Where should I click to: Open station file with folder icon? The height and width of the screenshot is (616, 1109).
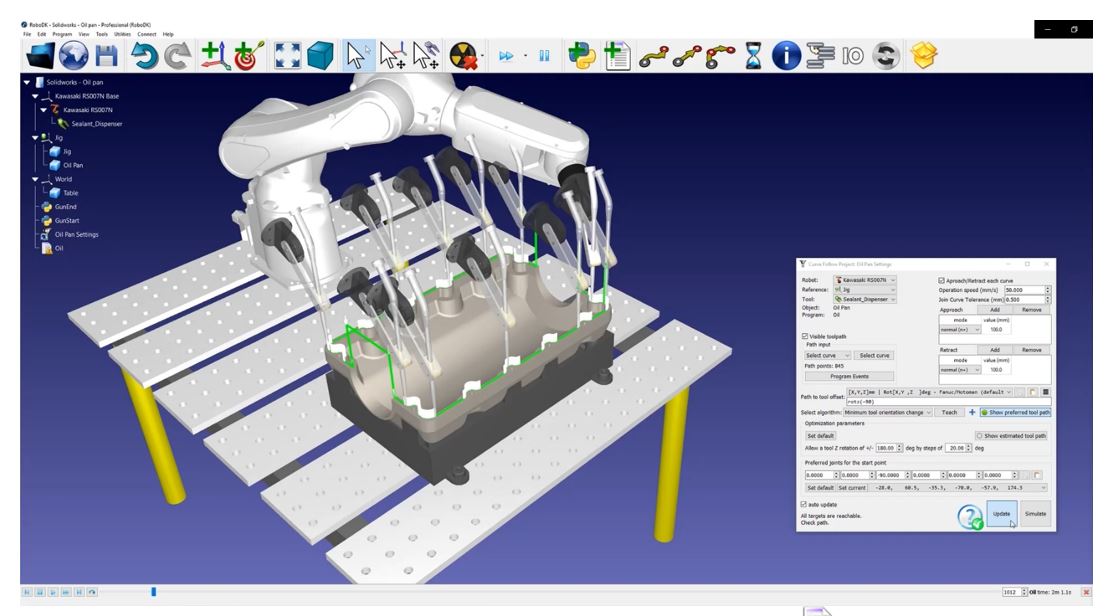point(40,55)
